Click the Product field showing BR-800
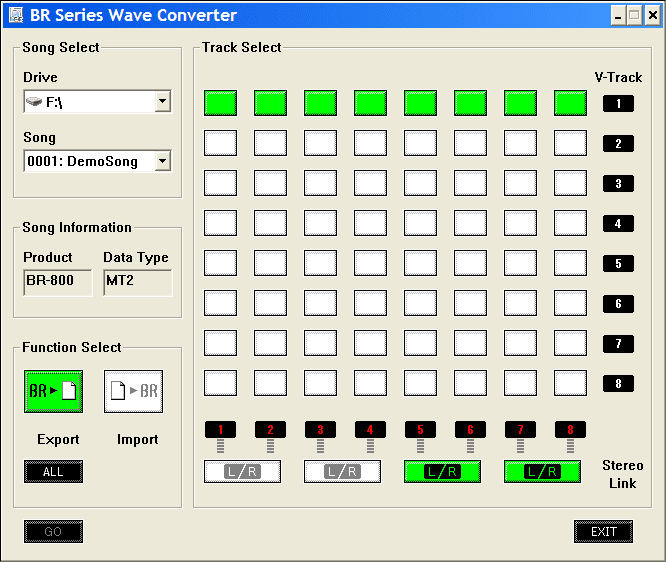Image resolution: width=666 pixels, height=562 pixels. point(58,282)
